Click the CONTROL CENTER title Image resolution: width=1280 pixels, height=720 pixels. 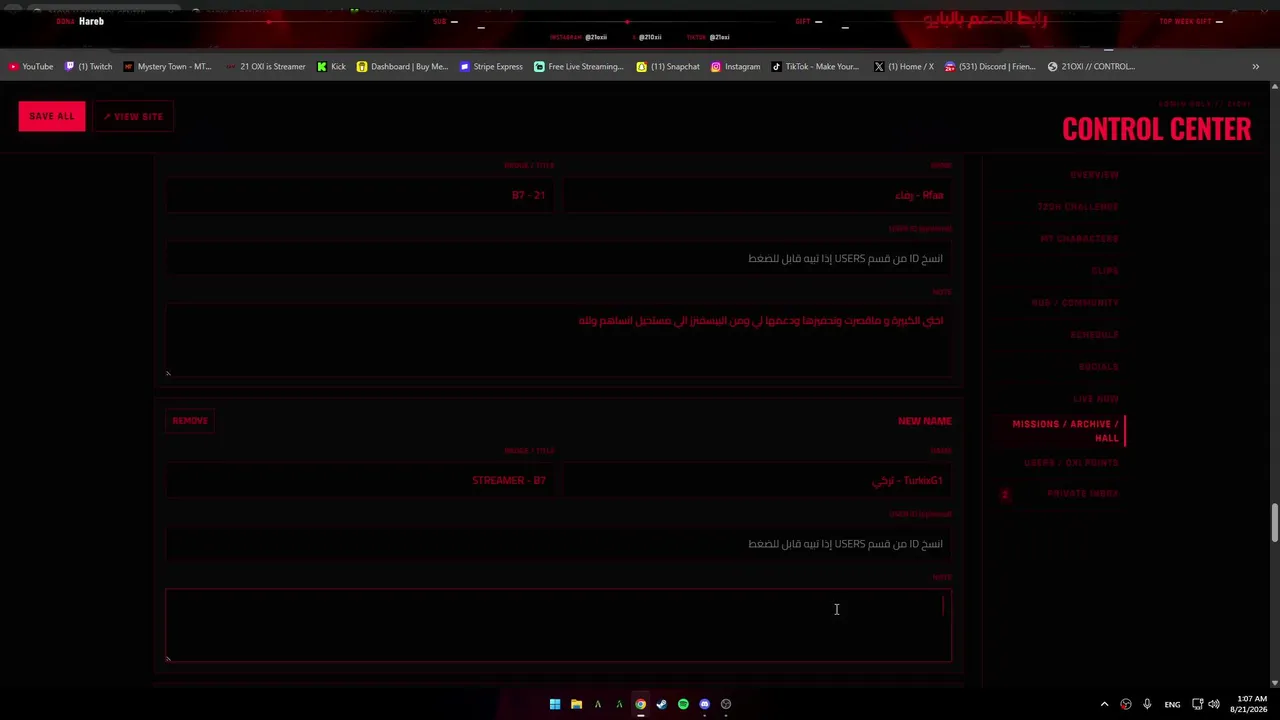1156,129
